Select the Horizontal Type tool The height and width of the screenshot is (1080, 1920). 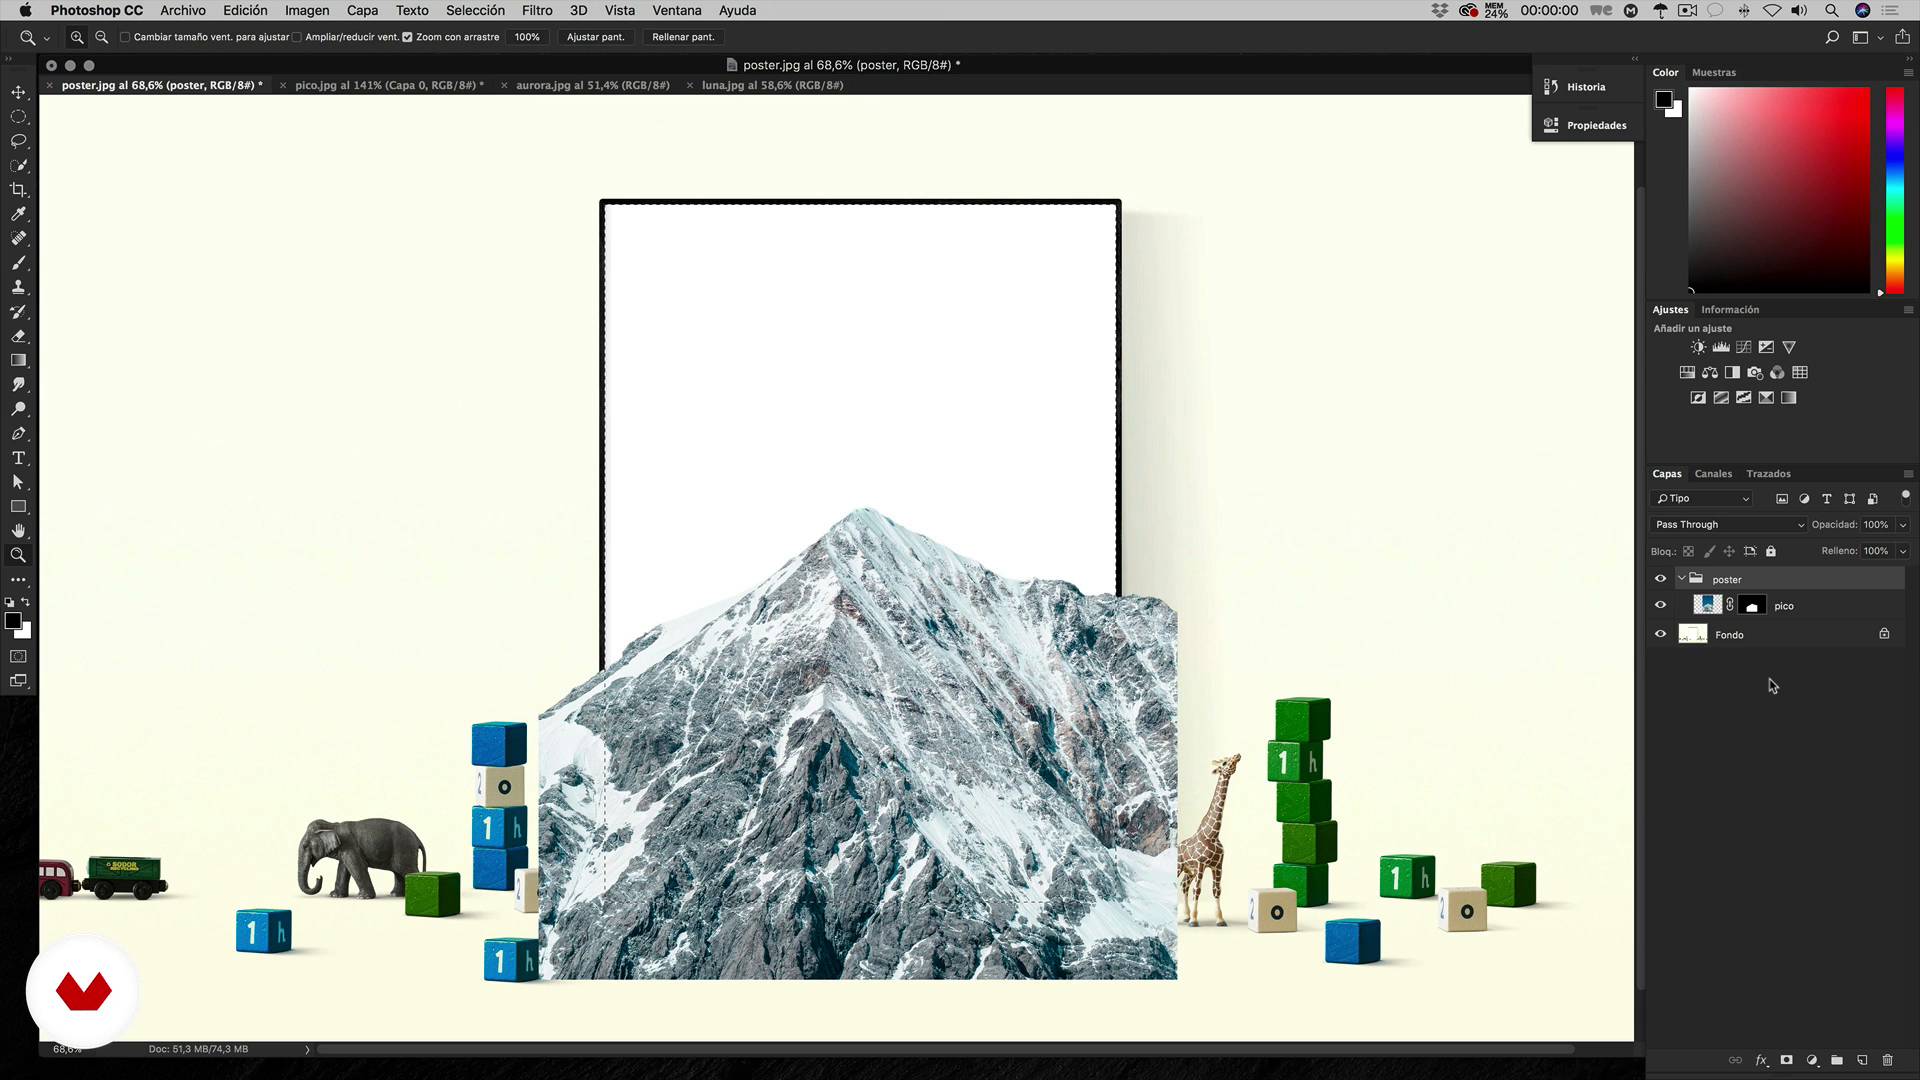[18, 458]
